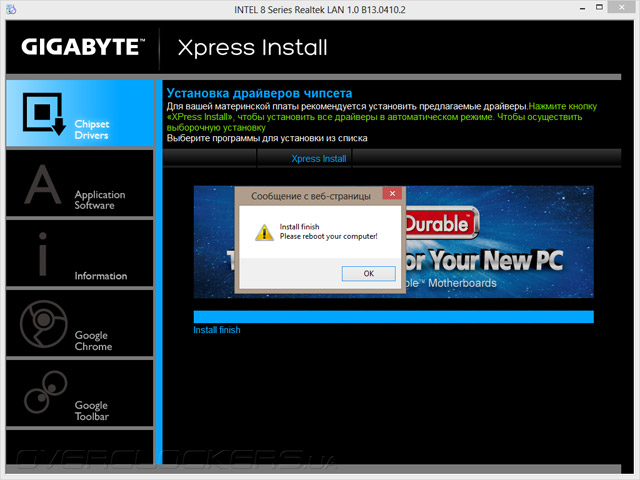The width and height of the screenshot is (640, 480).
Task: Click the Google Toolbar circles icon
Action: [45, 392]
